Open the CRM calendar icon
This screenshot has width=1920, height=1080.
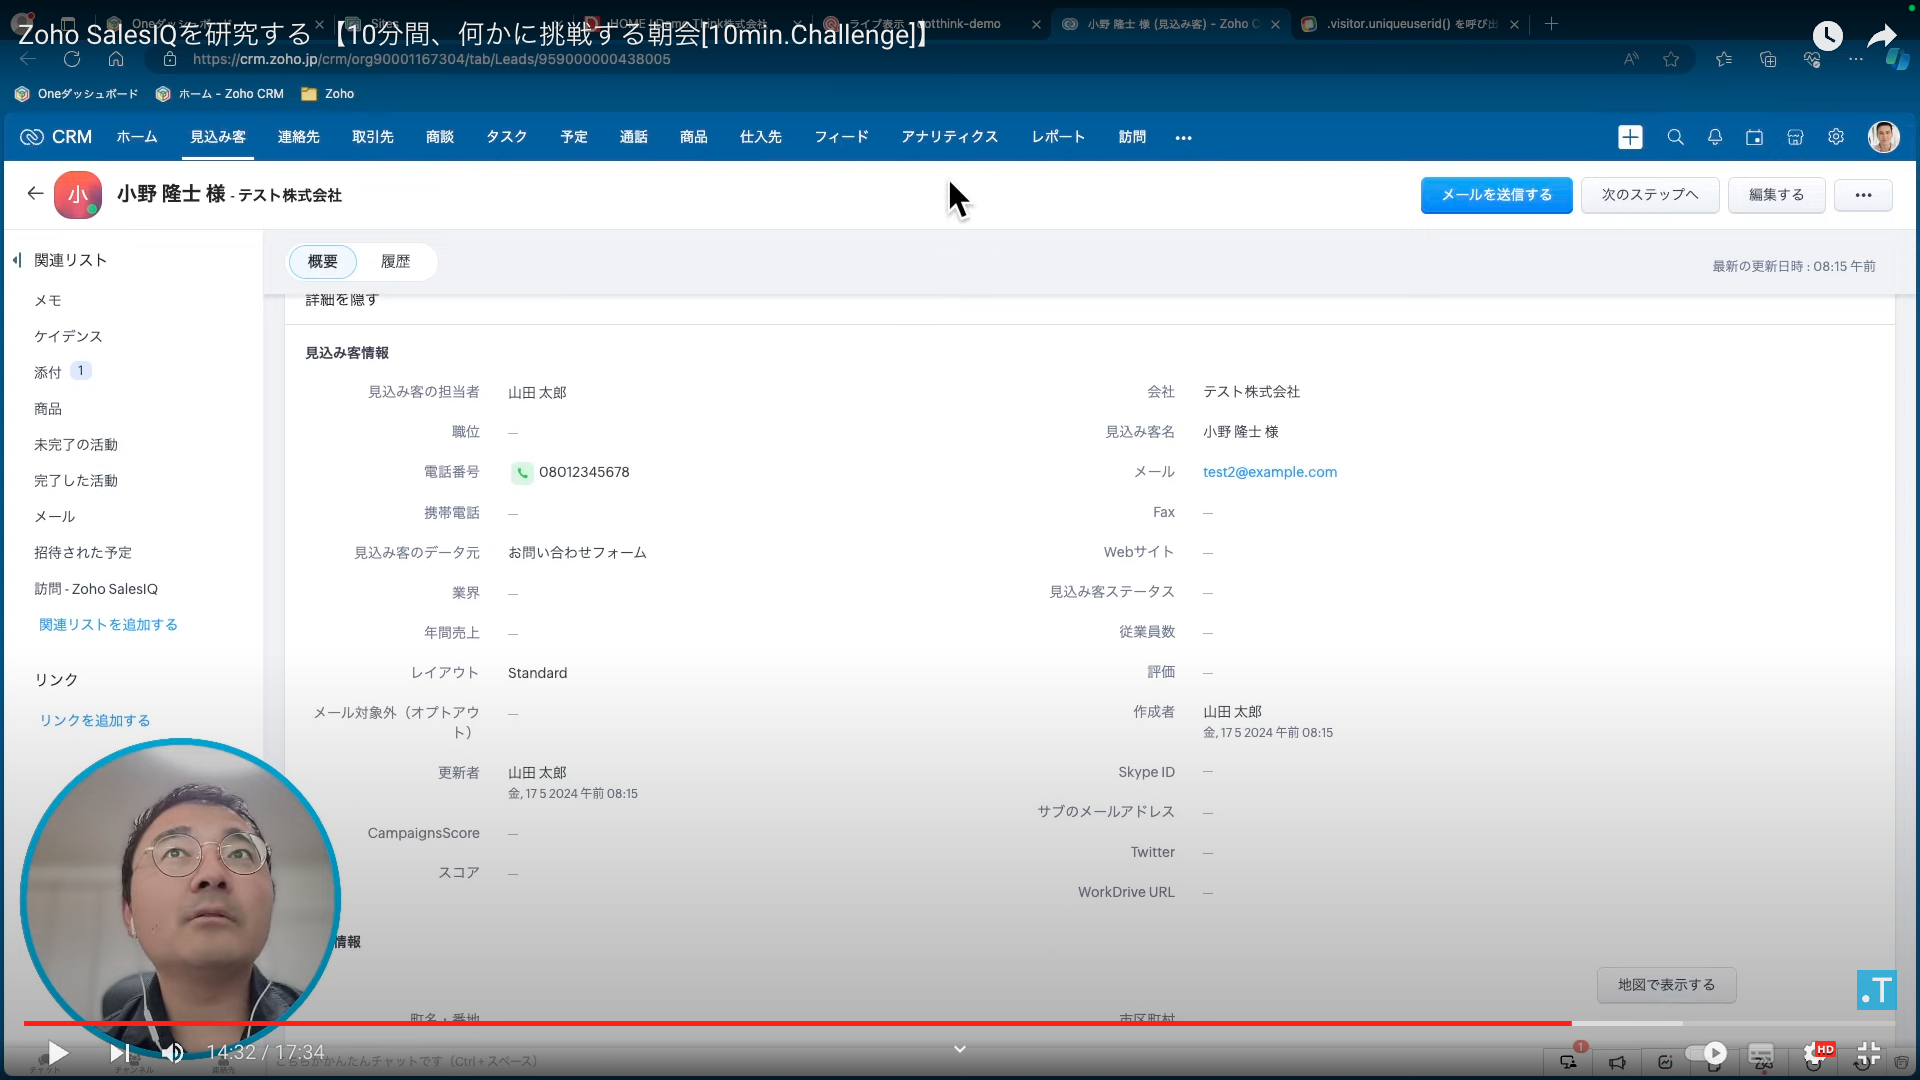pyautogui.click(x=1755, y=137)
